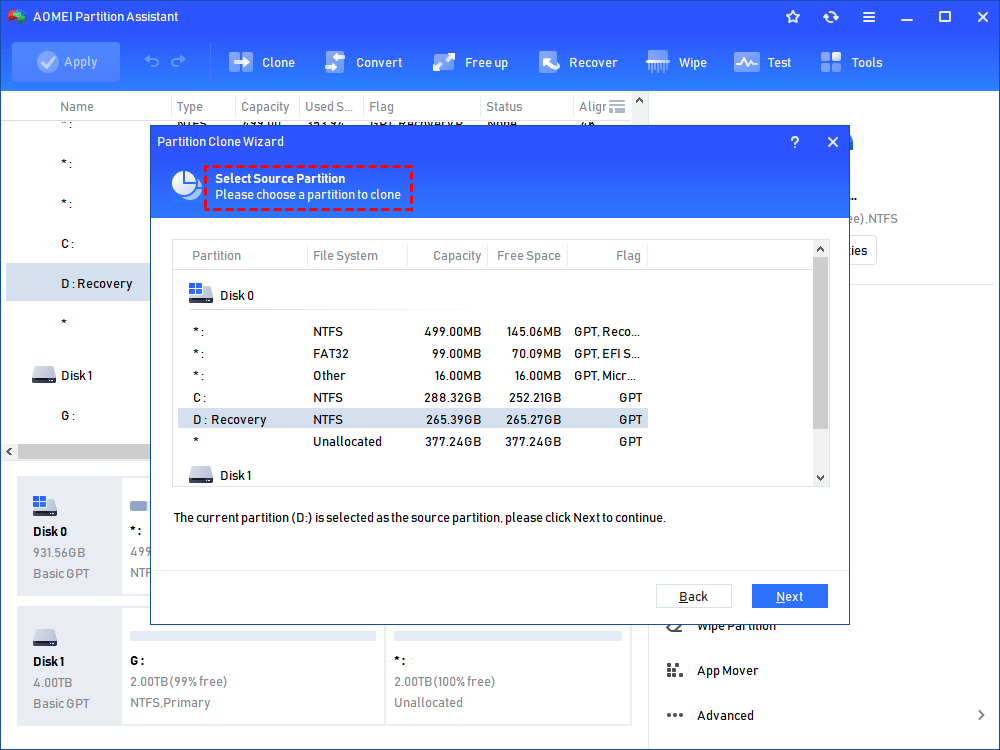Click the Undo arrow icon
Image resolution: width=1000 pixels, height=750 pixels.
point(151,61)
